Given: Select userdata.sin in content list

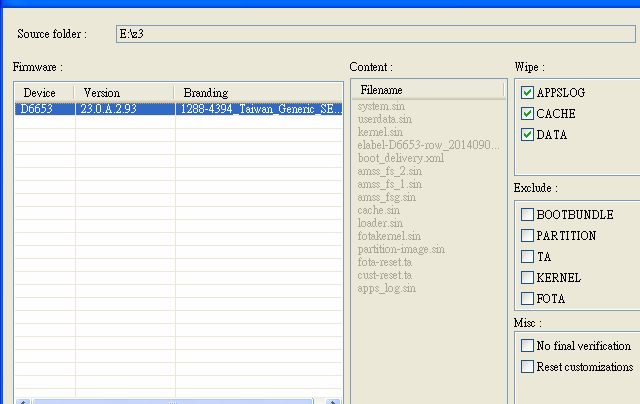Looking at the screenshot, I should [x=384, y=120].
